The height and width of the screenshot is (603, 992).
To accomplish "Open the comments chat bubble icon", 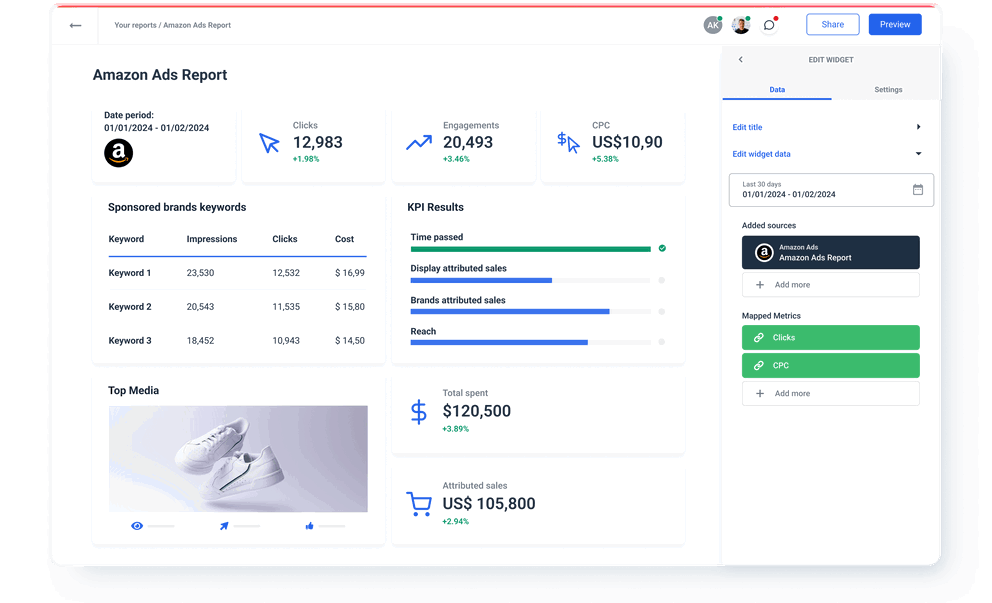I will click(768, 25).
